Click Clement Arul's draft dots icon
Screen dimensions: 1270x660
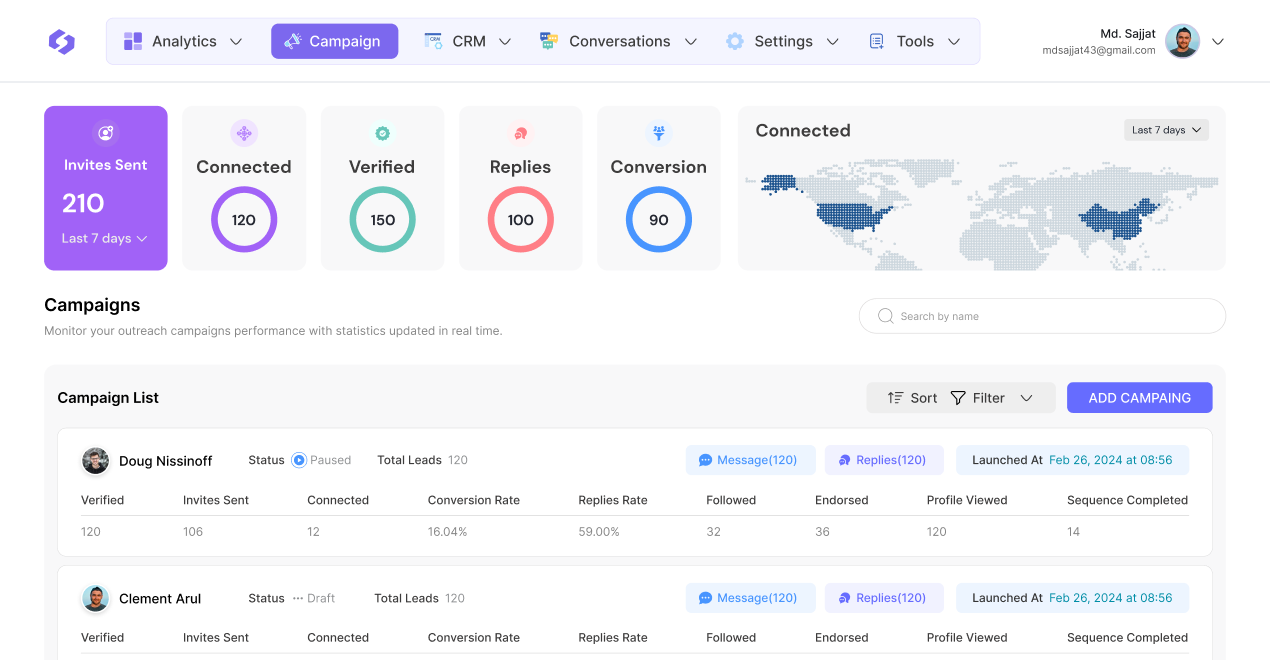(x=298, y=598)
